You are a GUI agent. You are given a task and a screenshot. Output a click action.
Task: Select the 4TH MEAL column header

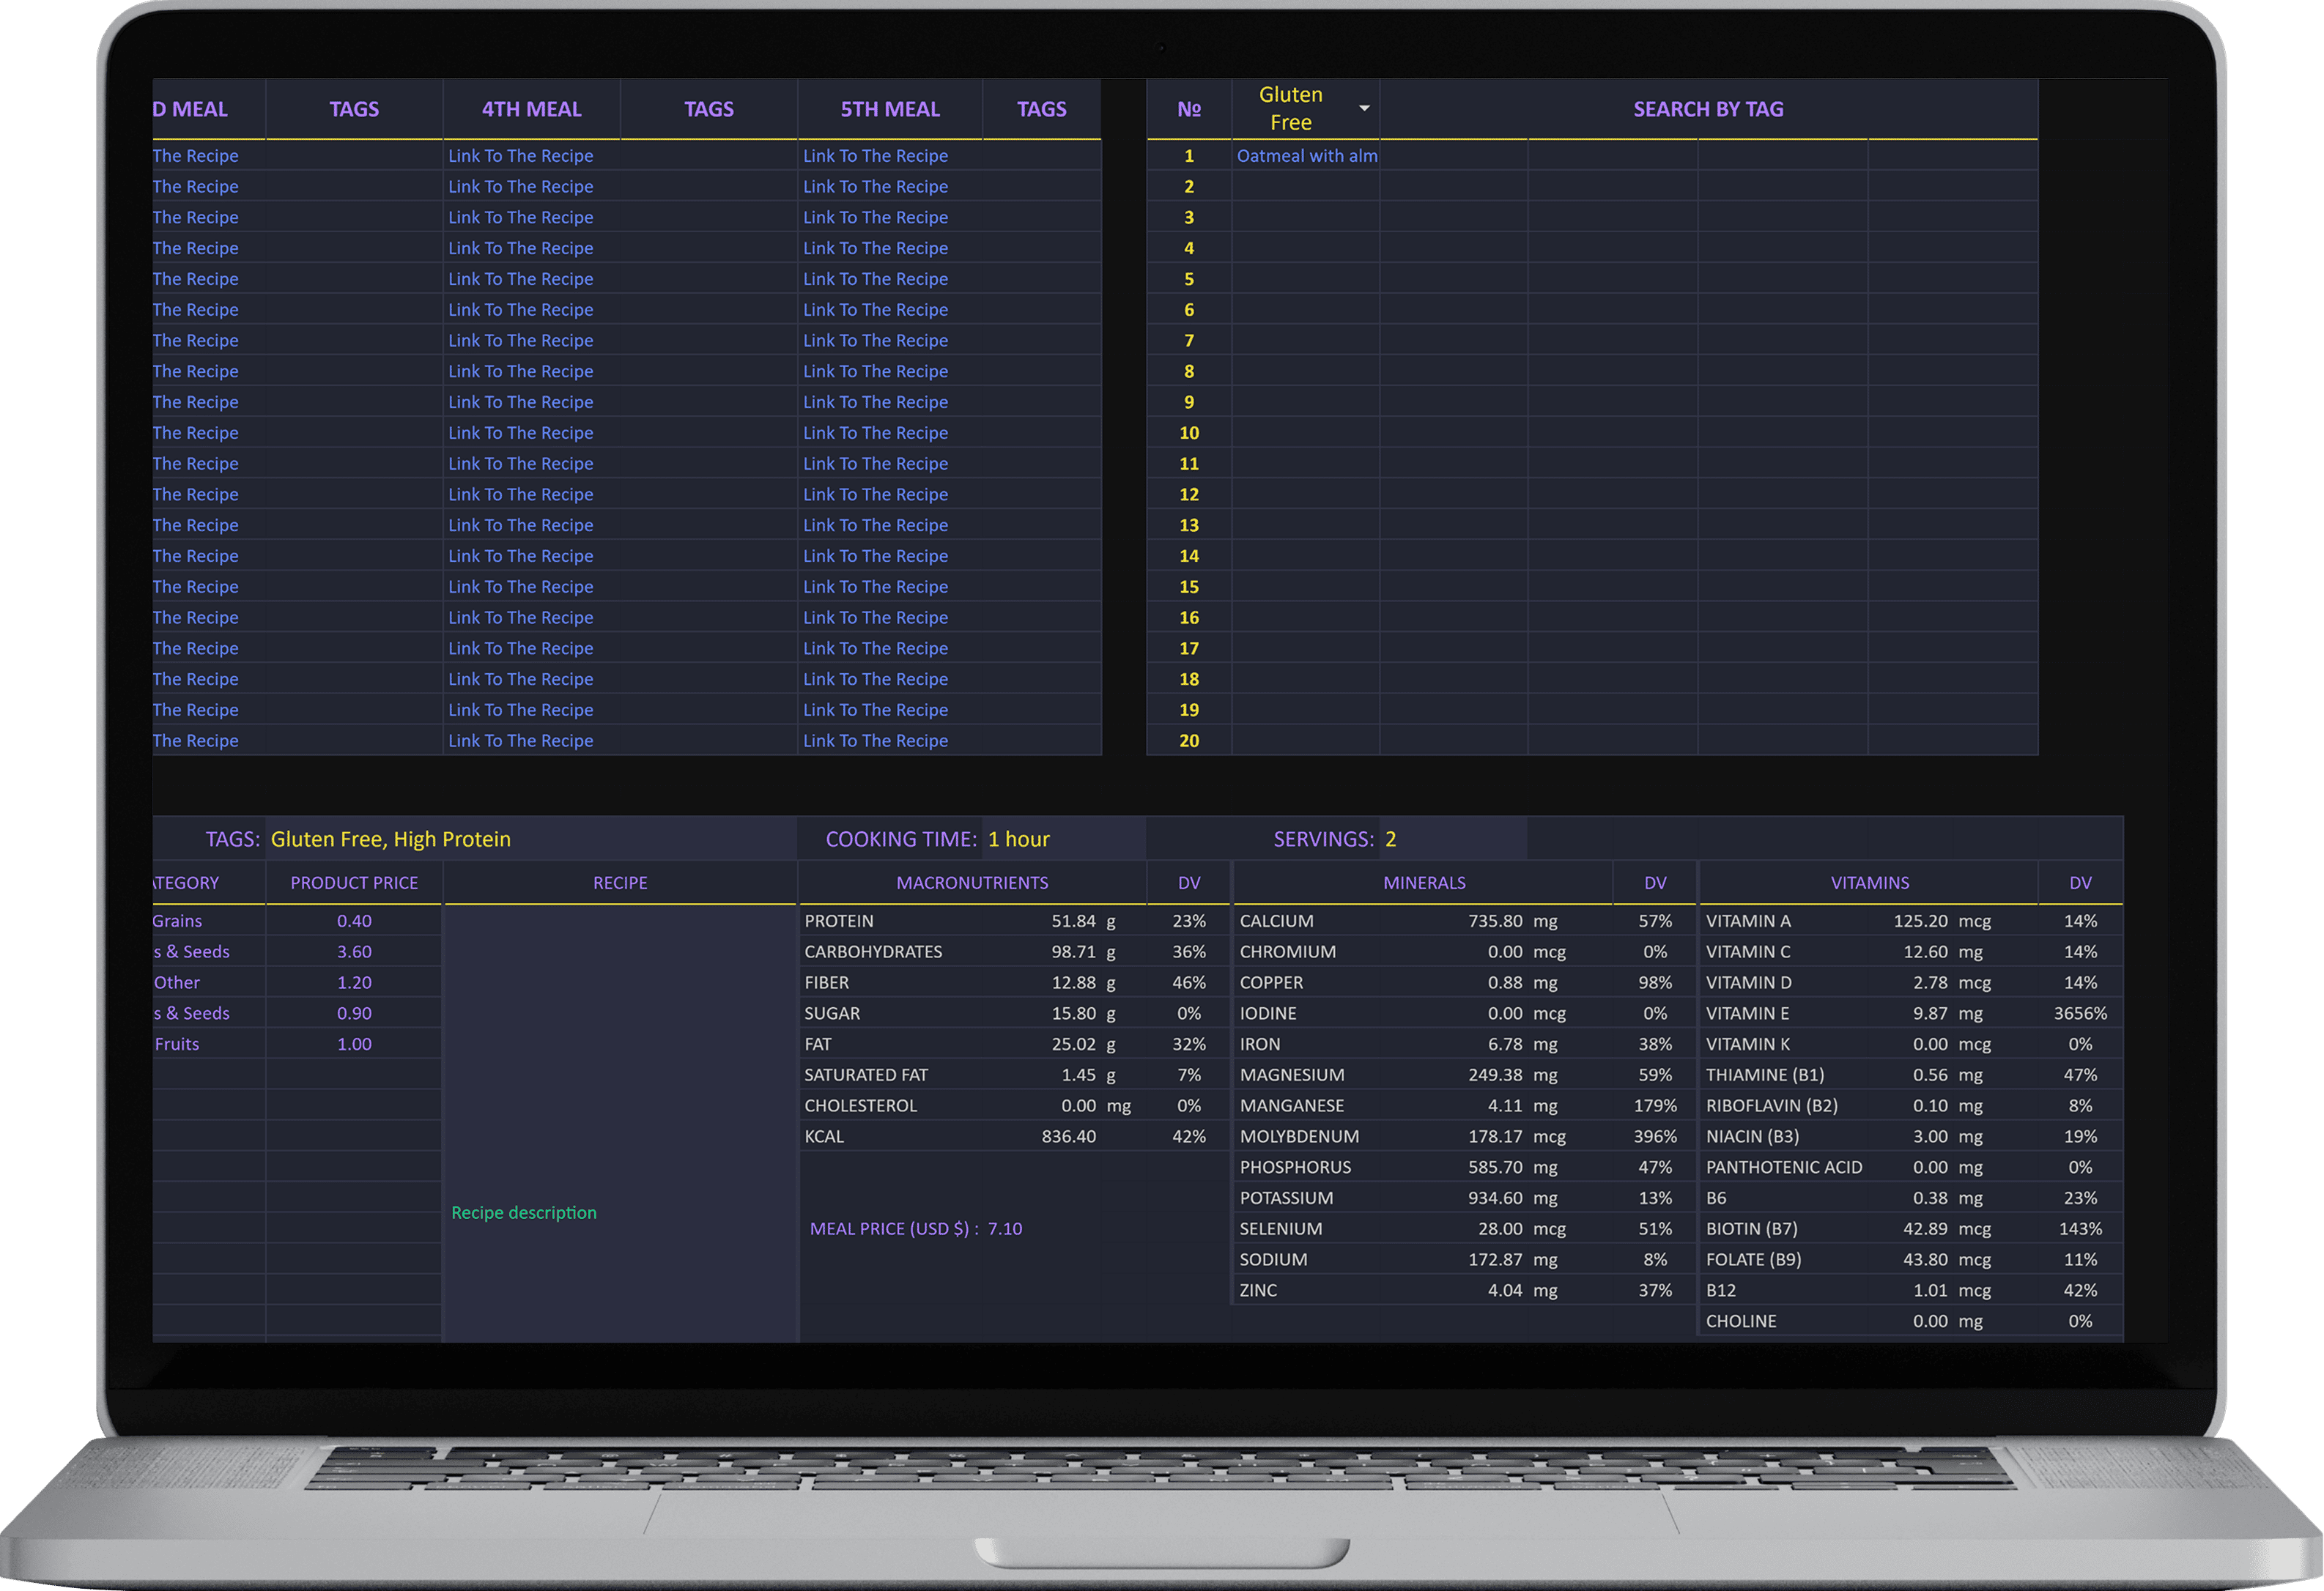click(x=531, y=109)
